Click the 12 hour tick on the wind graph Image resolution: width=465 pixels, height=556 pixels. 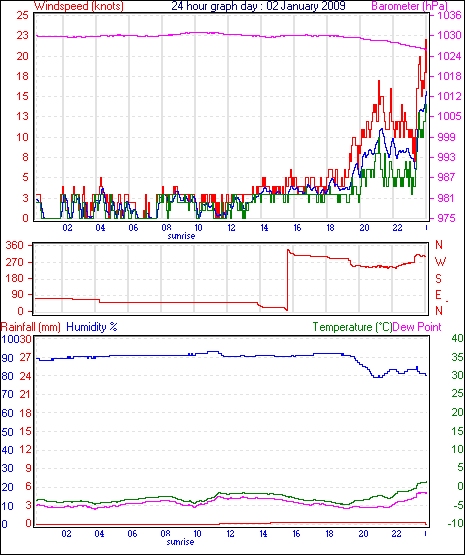tap(231, 228)
